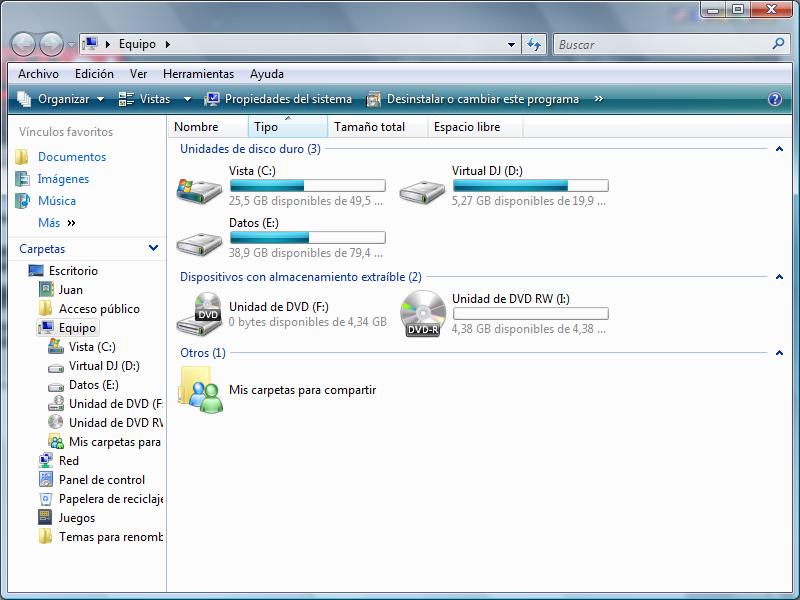Click the Forward navigation arrow
Viewport: 800px width, 600px height.
point(52,44)
